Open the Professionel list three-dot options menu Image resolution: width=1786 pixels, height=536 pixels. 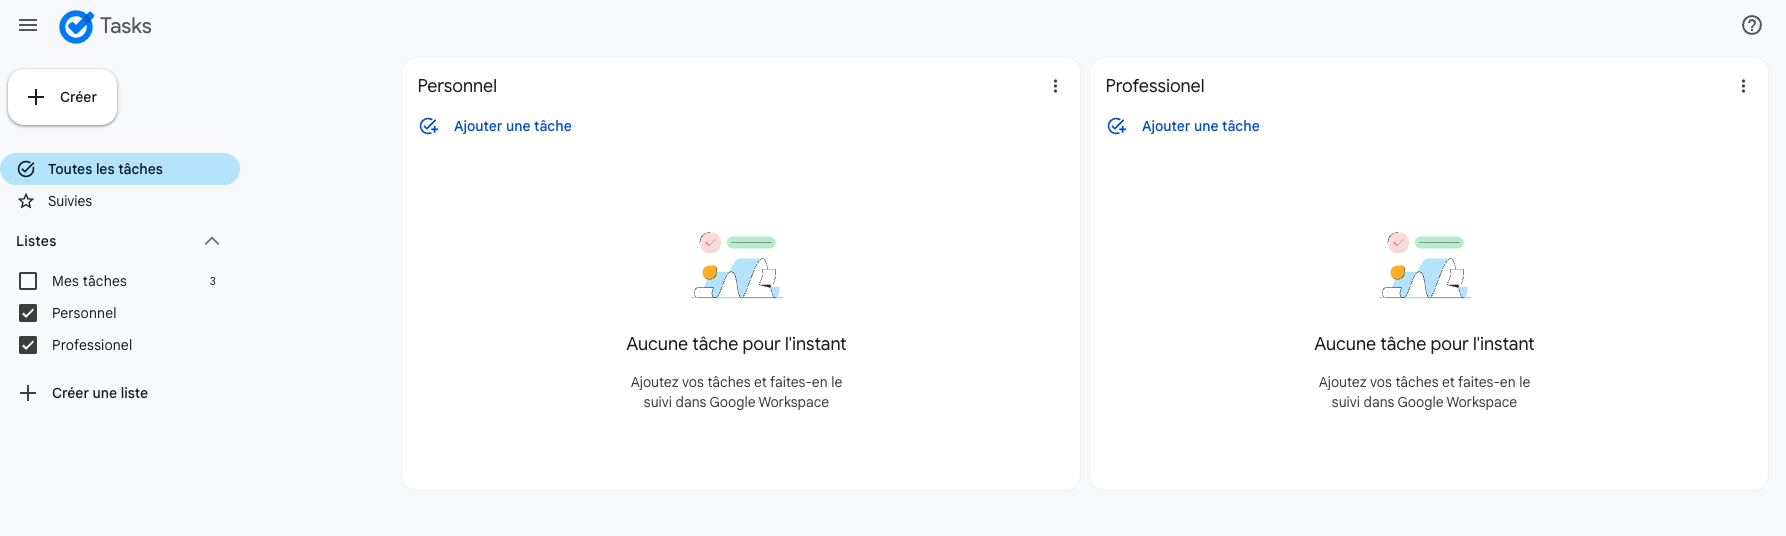(1743, 86)
